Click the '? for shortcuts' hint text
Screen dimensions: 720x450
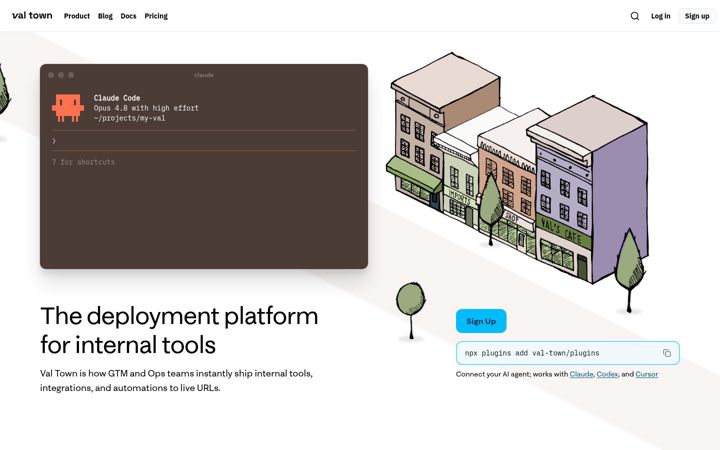coord(83,162)
